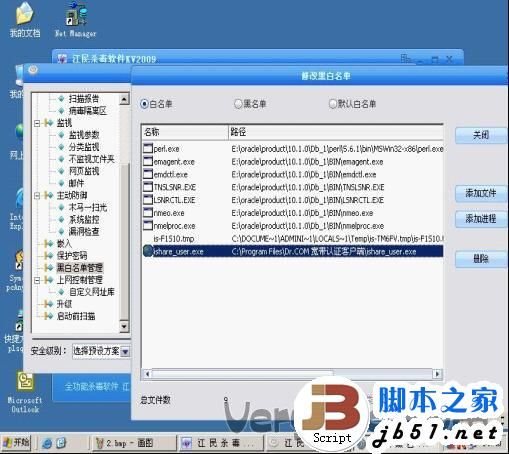Click the settings window title icon
The height and width of the screenshot is (454, 509).
point(33,70)
